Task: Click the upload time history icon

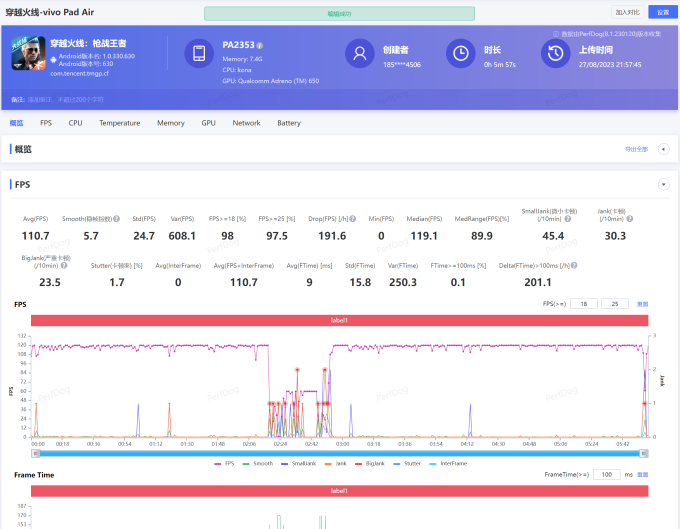Action: [556, 53]
